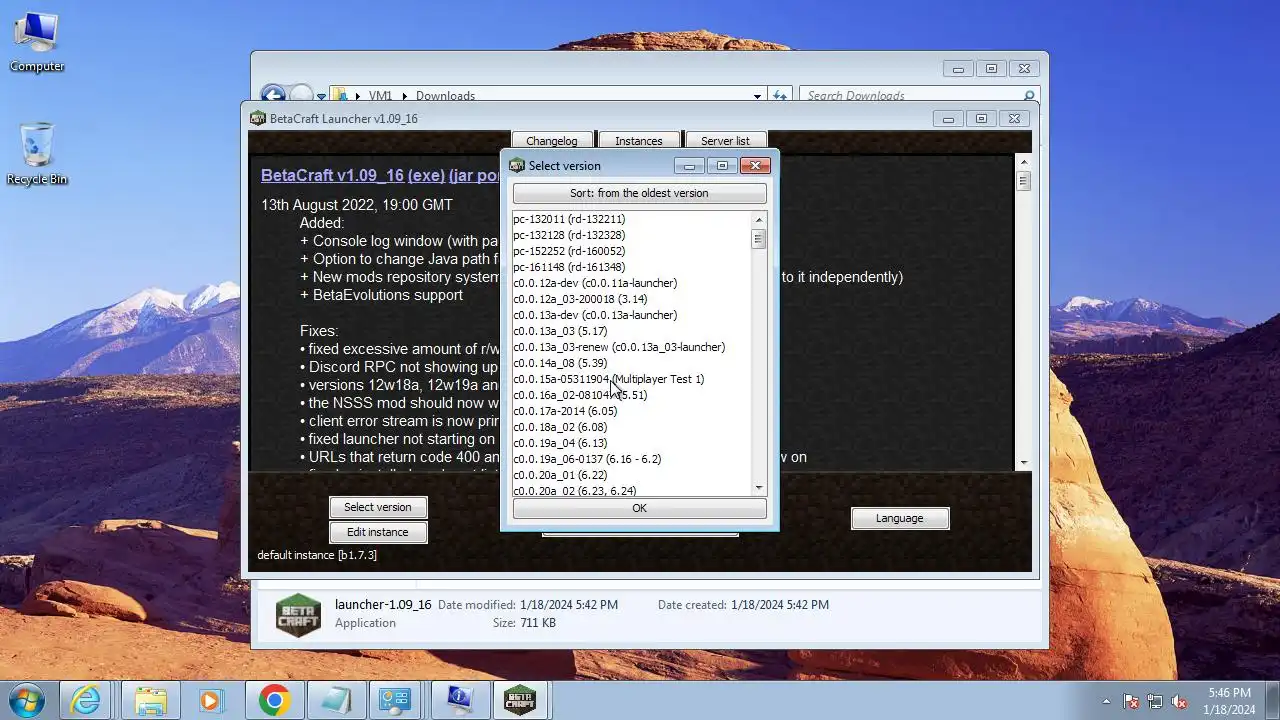Image resolution: width=1280 pixels, height=720 pixels.
Task: Click changelog scrollbar up arrow
Action: coord(1023,161)
